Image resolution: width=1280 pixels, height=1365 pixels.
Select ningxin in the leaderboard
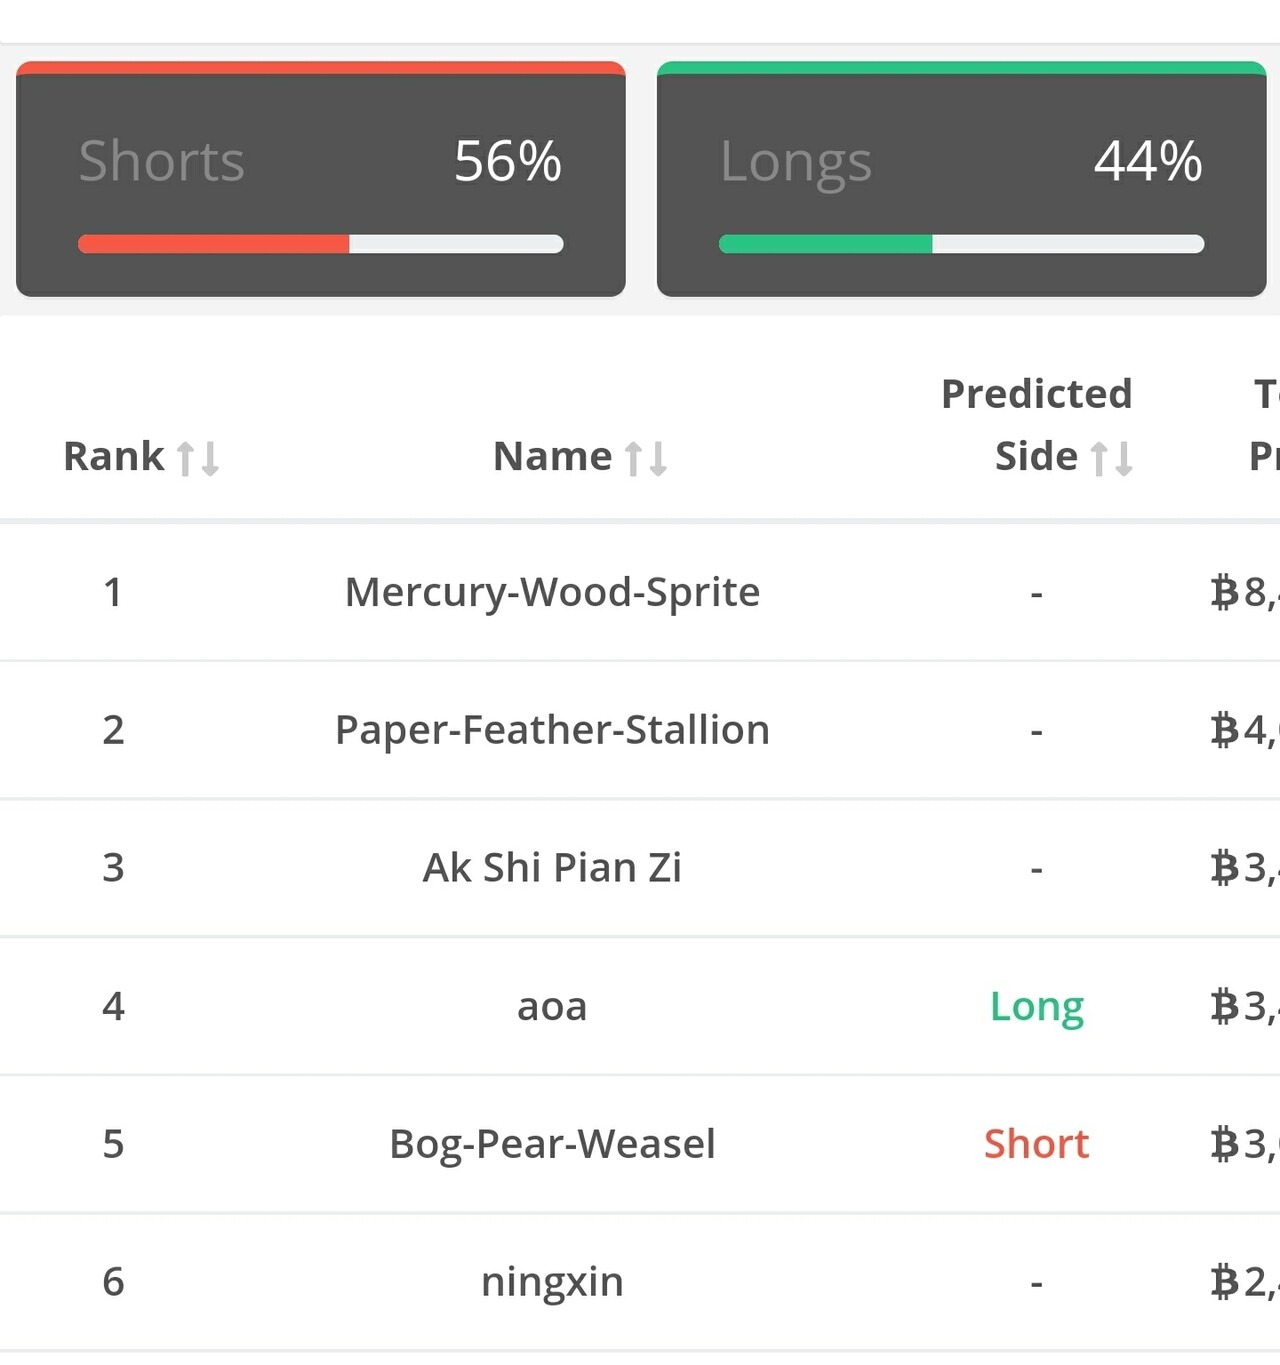click(x=552, y=1282)
